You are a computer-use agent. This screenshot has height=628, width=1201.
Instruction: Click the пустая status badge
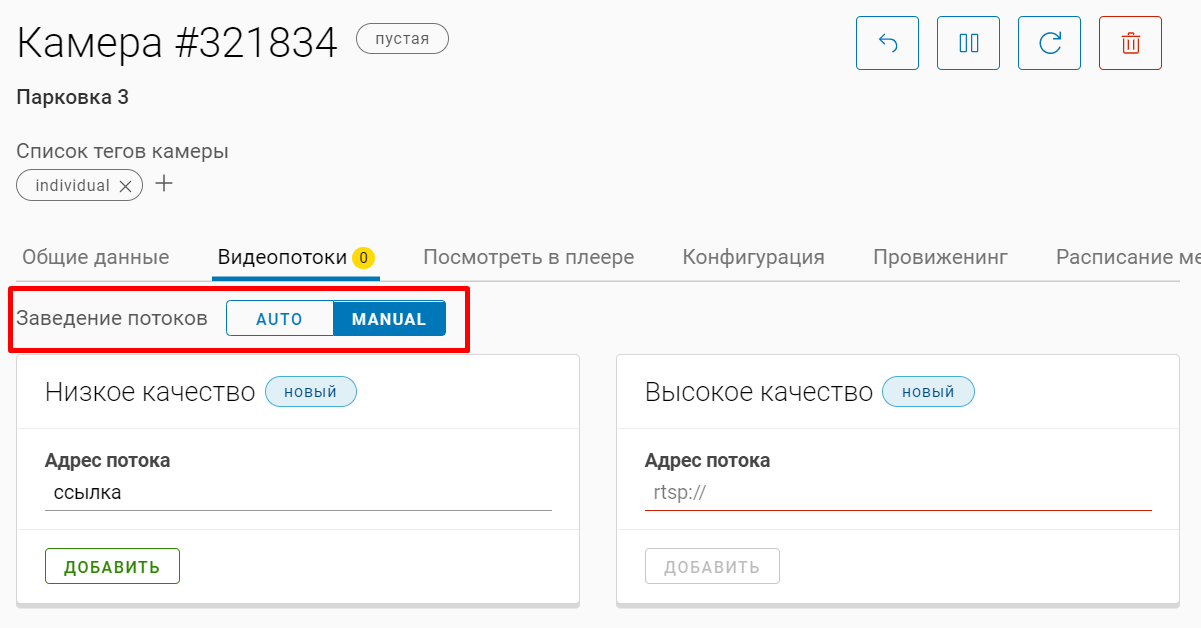(402, 39)
